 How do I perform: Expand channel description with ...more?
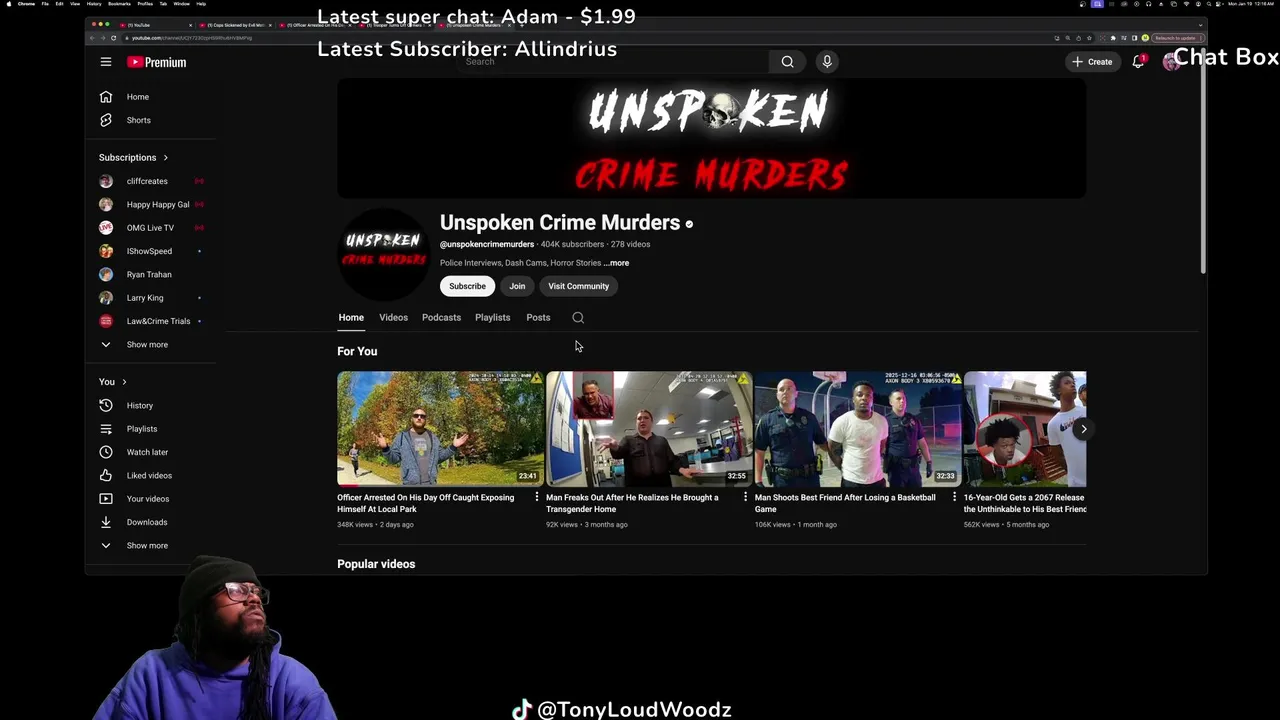click(616, 263)
